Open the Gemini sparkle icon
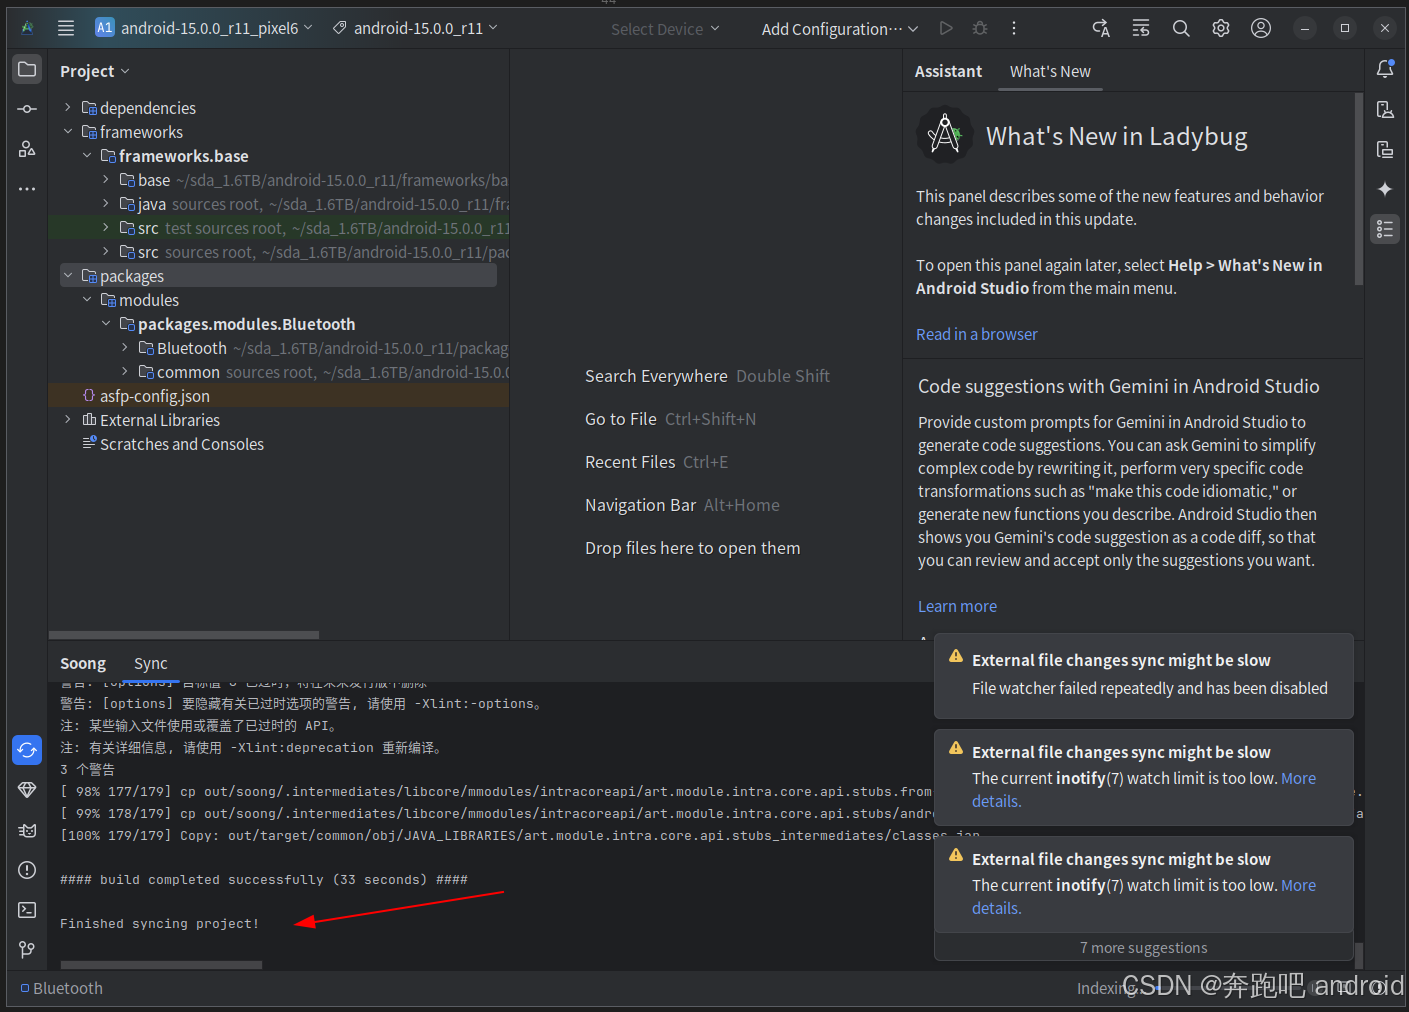Screen dimensions: 1409x1012 (x=1385, y=189)
